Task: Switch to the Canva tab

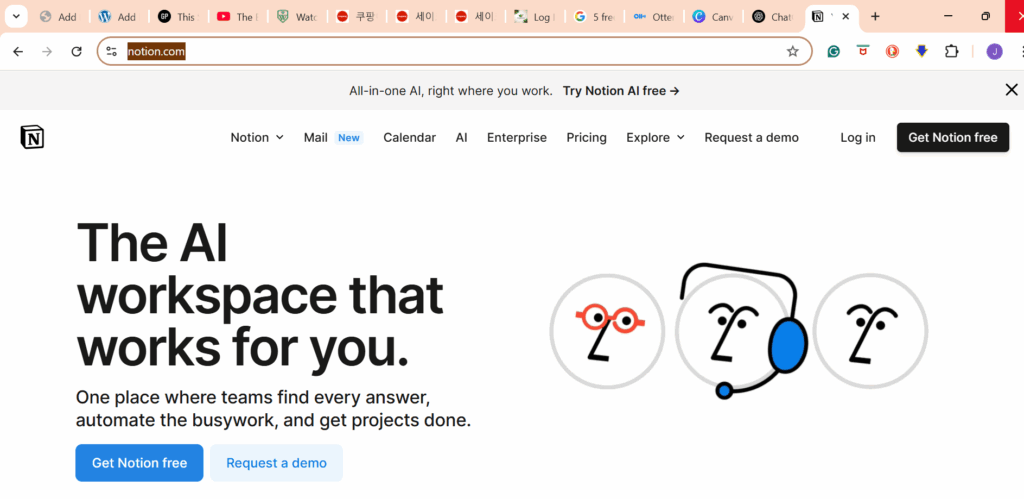Action: [x=712, y=17]
